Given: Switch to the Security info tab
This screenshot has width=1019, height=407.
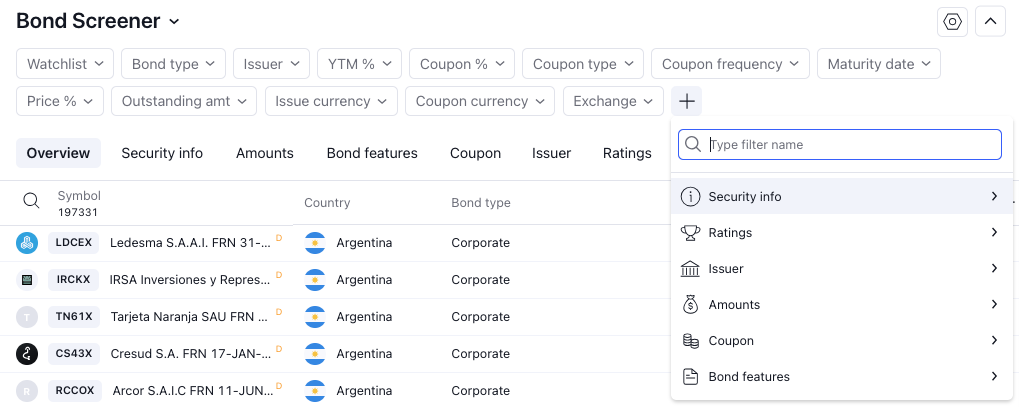Looking at the screenshot, I should click(162, 153).
